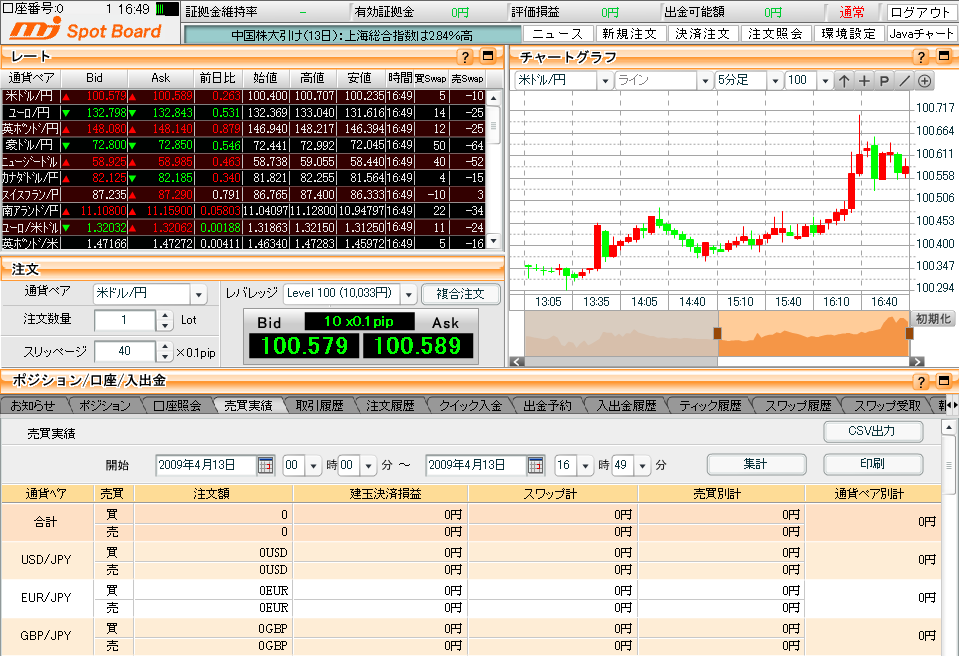The height and width of the screenshot is (656, 959).
Task: Open order 通貨ペア dropdown
Action: pyautogui.click(x=198, y=295)
